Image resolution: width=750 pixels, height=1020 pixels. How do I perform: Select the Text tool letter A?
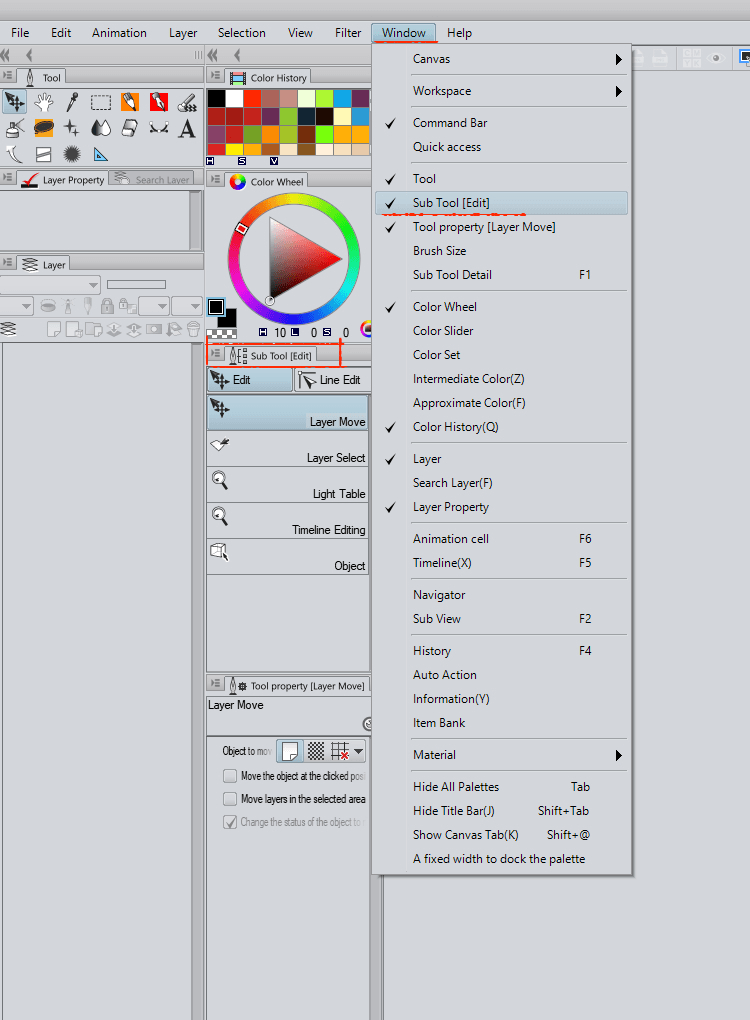[187, 129]
